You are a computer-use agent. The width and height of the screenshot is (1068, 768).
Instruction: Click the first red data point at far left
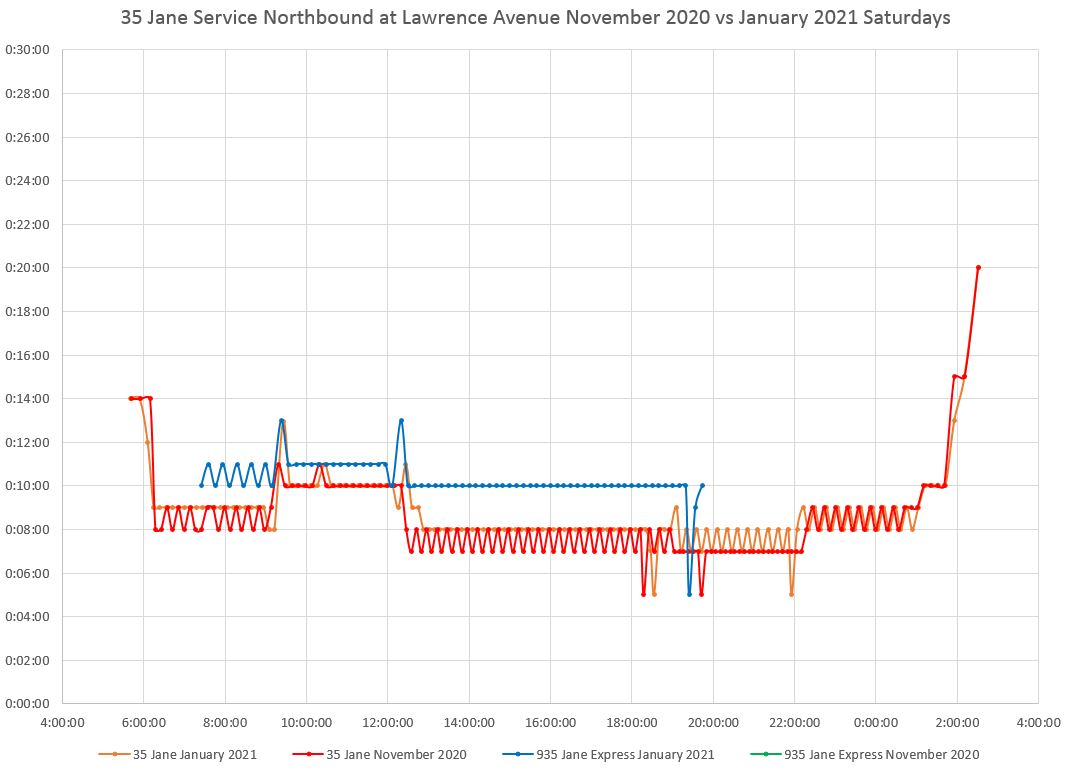[x=131, y=398]
